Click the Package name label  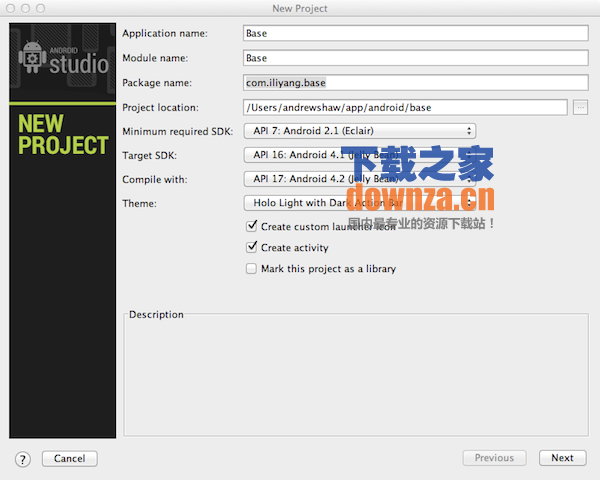[x=157, y=83]
